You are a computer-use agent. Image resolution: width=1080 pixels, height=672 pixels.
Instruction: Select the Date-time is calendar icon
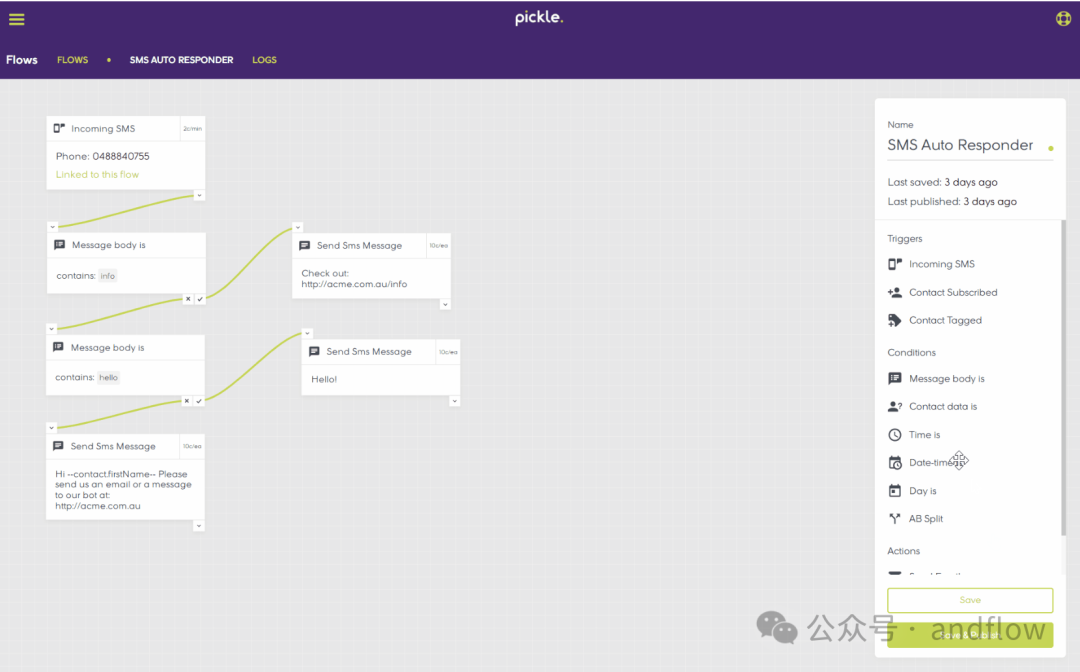coord(895,463)
